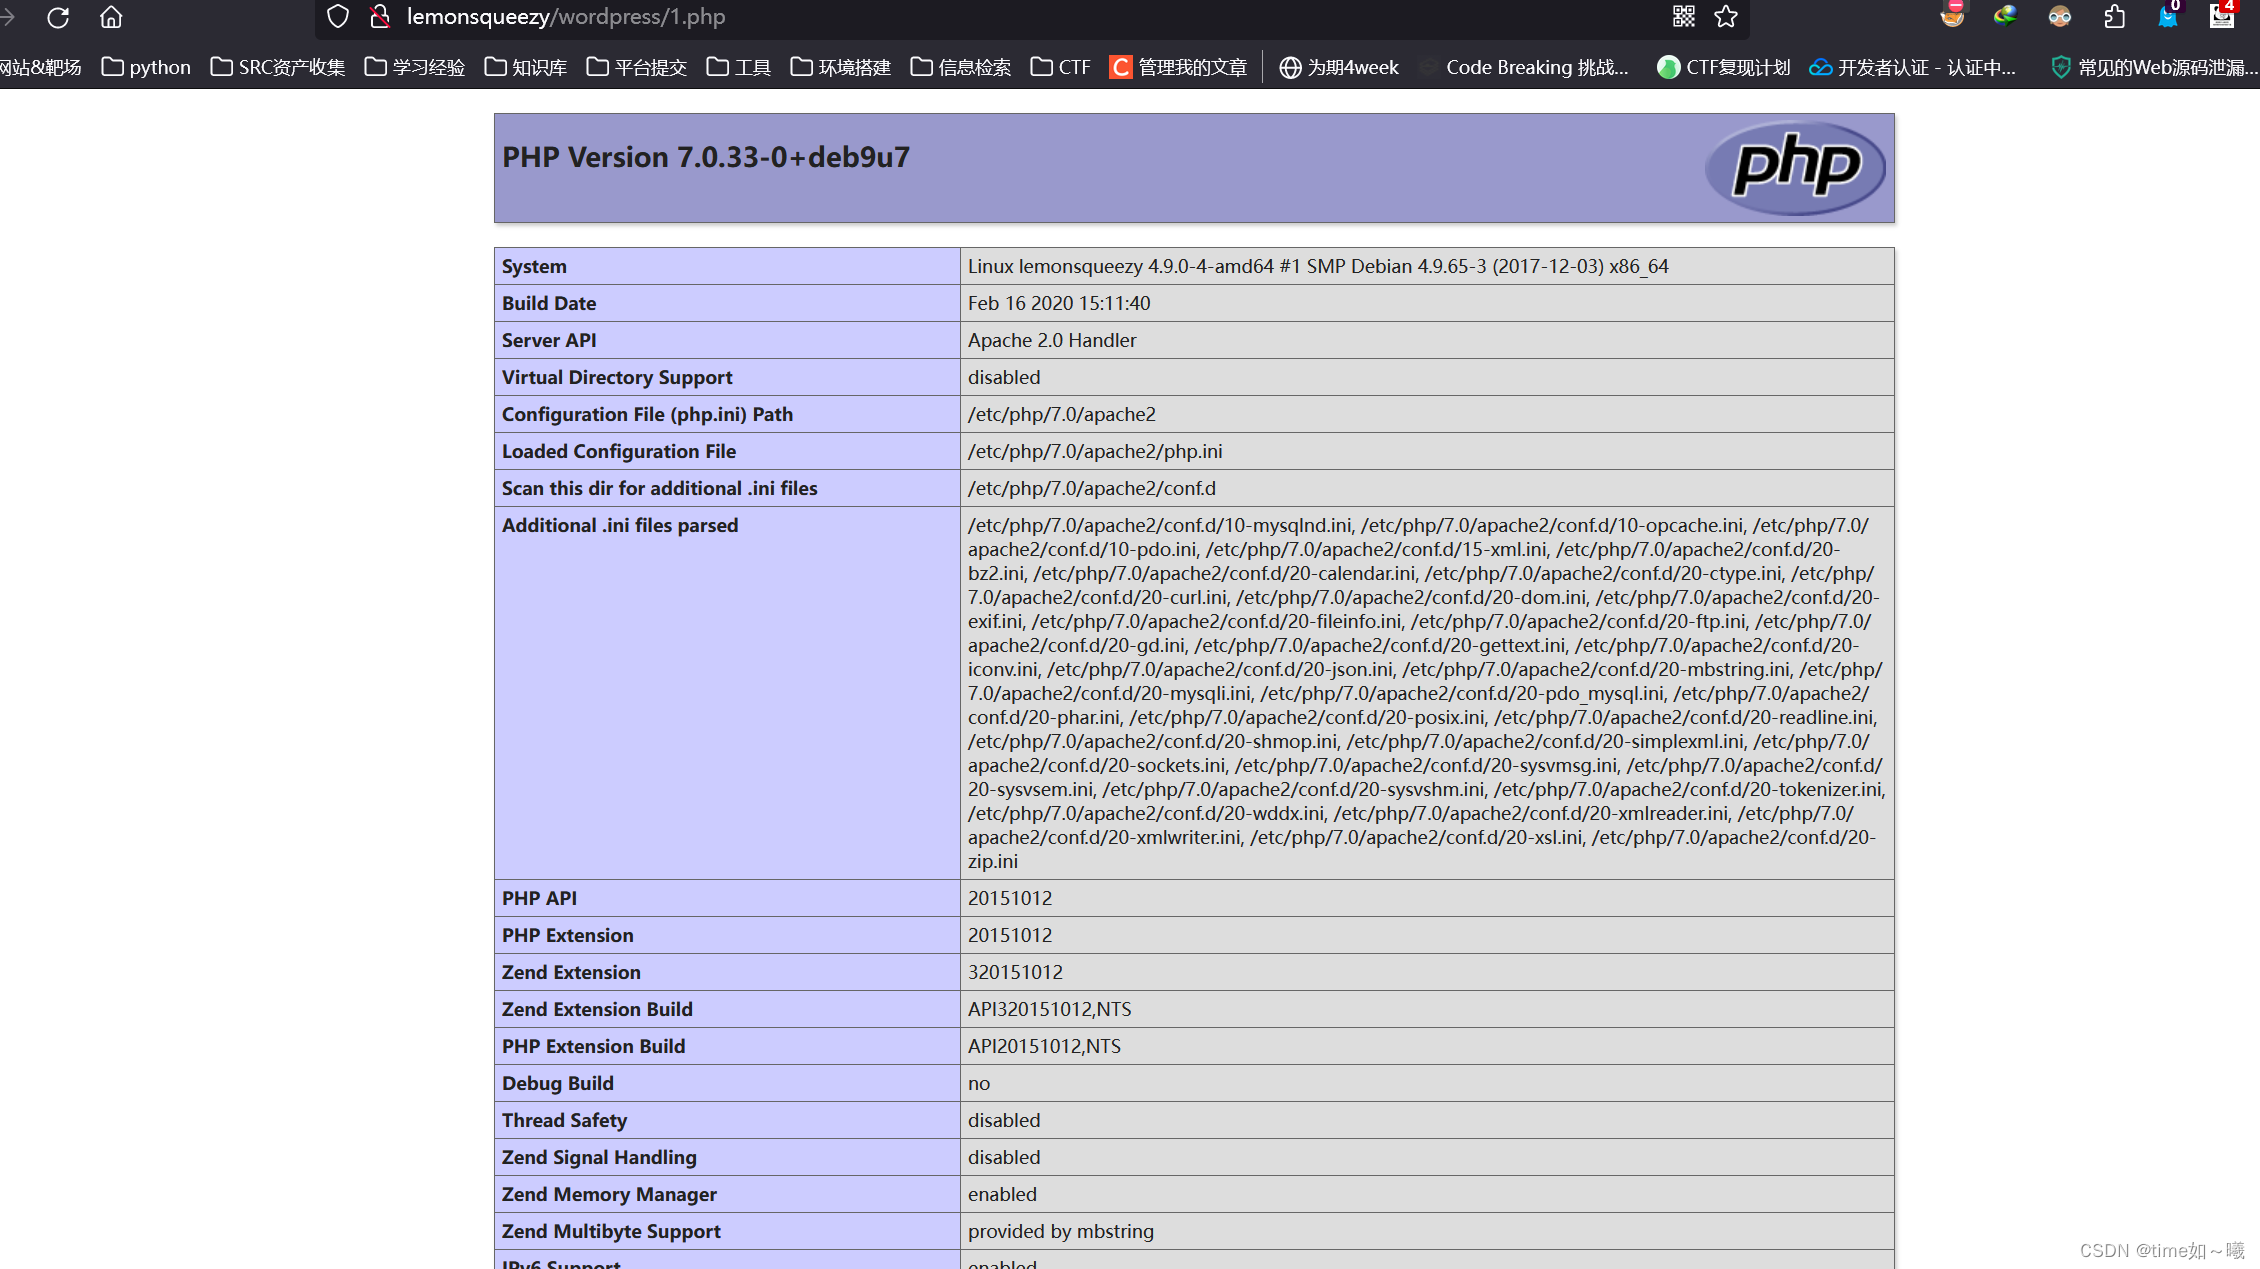Click the Debug Build label
Image resolution: width=2260 pixels, height=1269 pixels.
[x=558, y=1083]
